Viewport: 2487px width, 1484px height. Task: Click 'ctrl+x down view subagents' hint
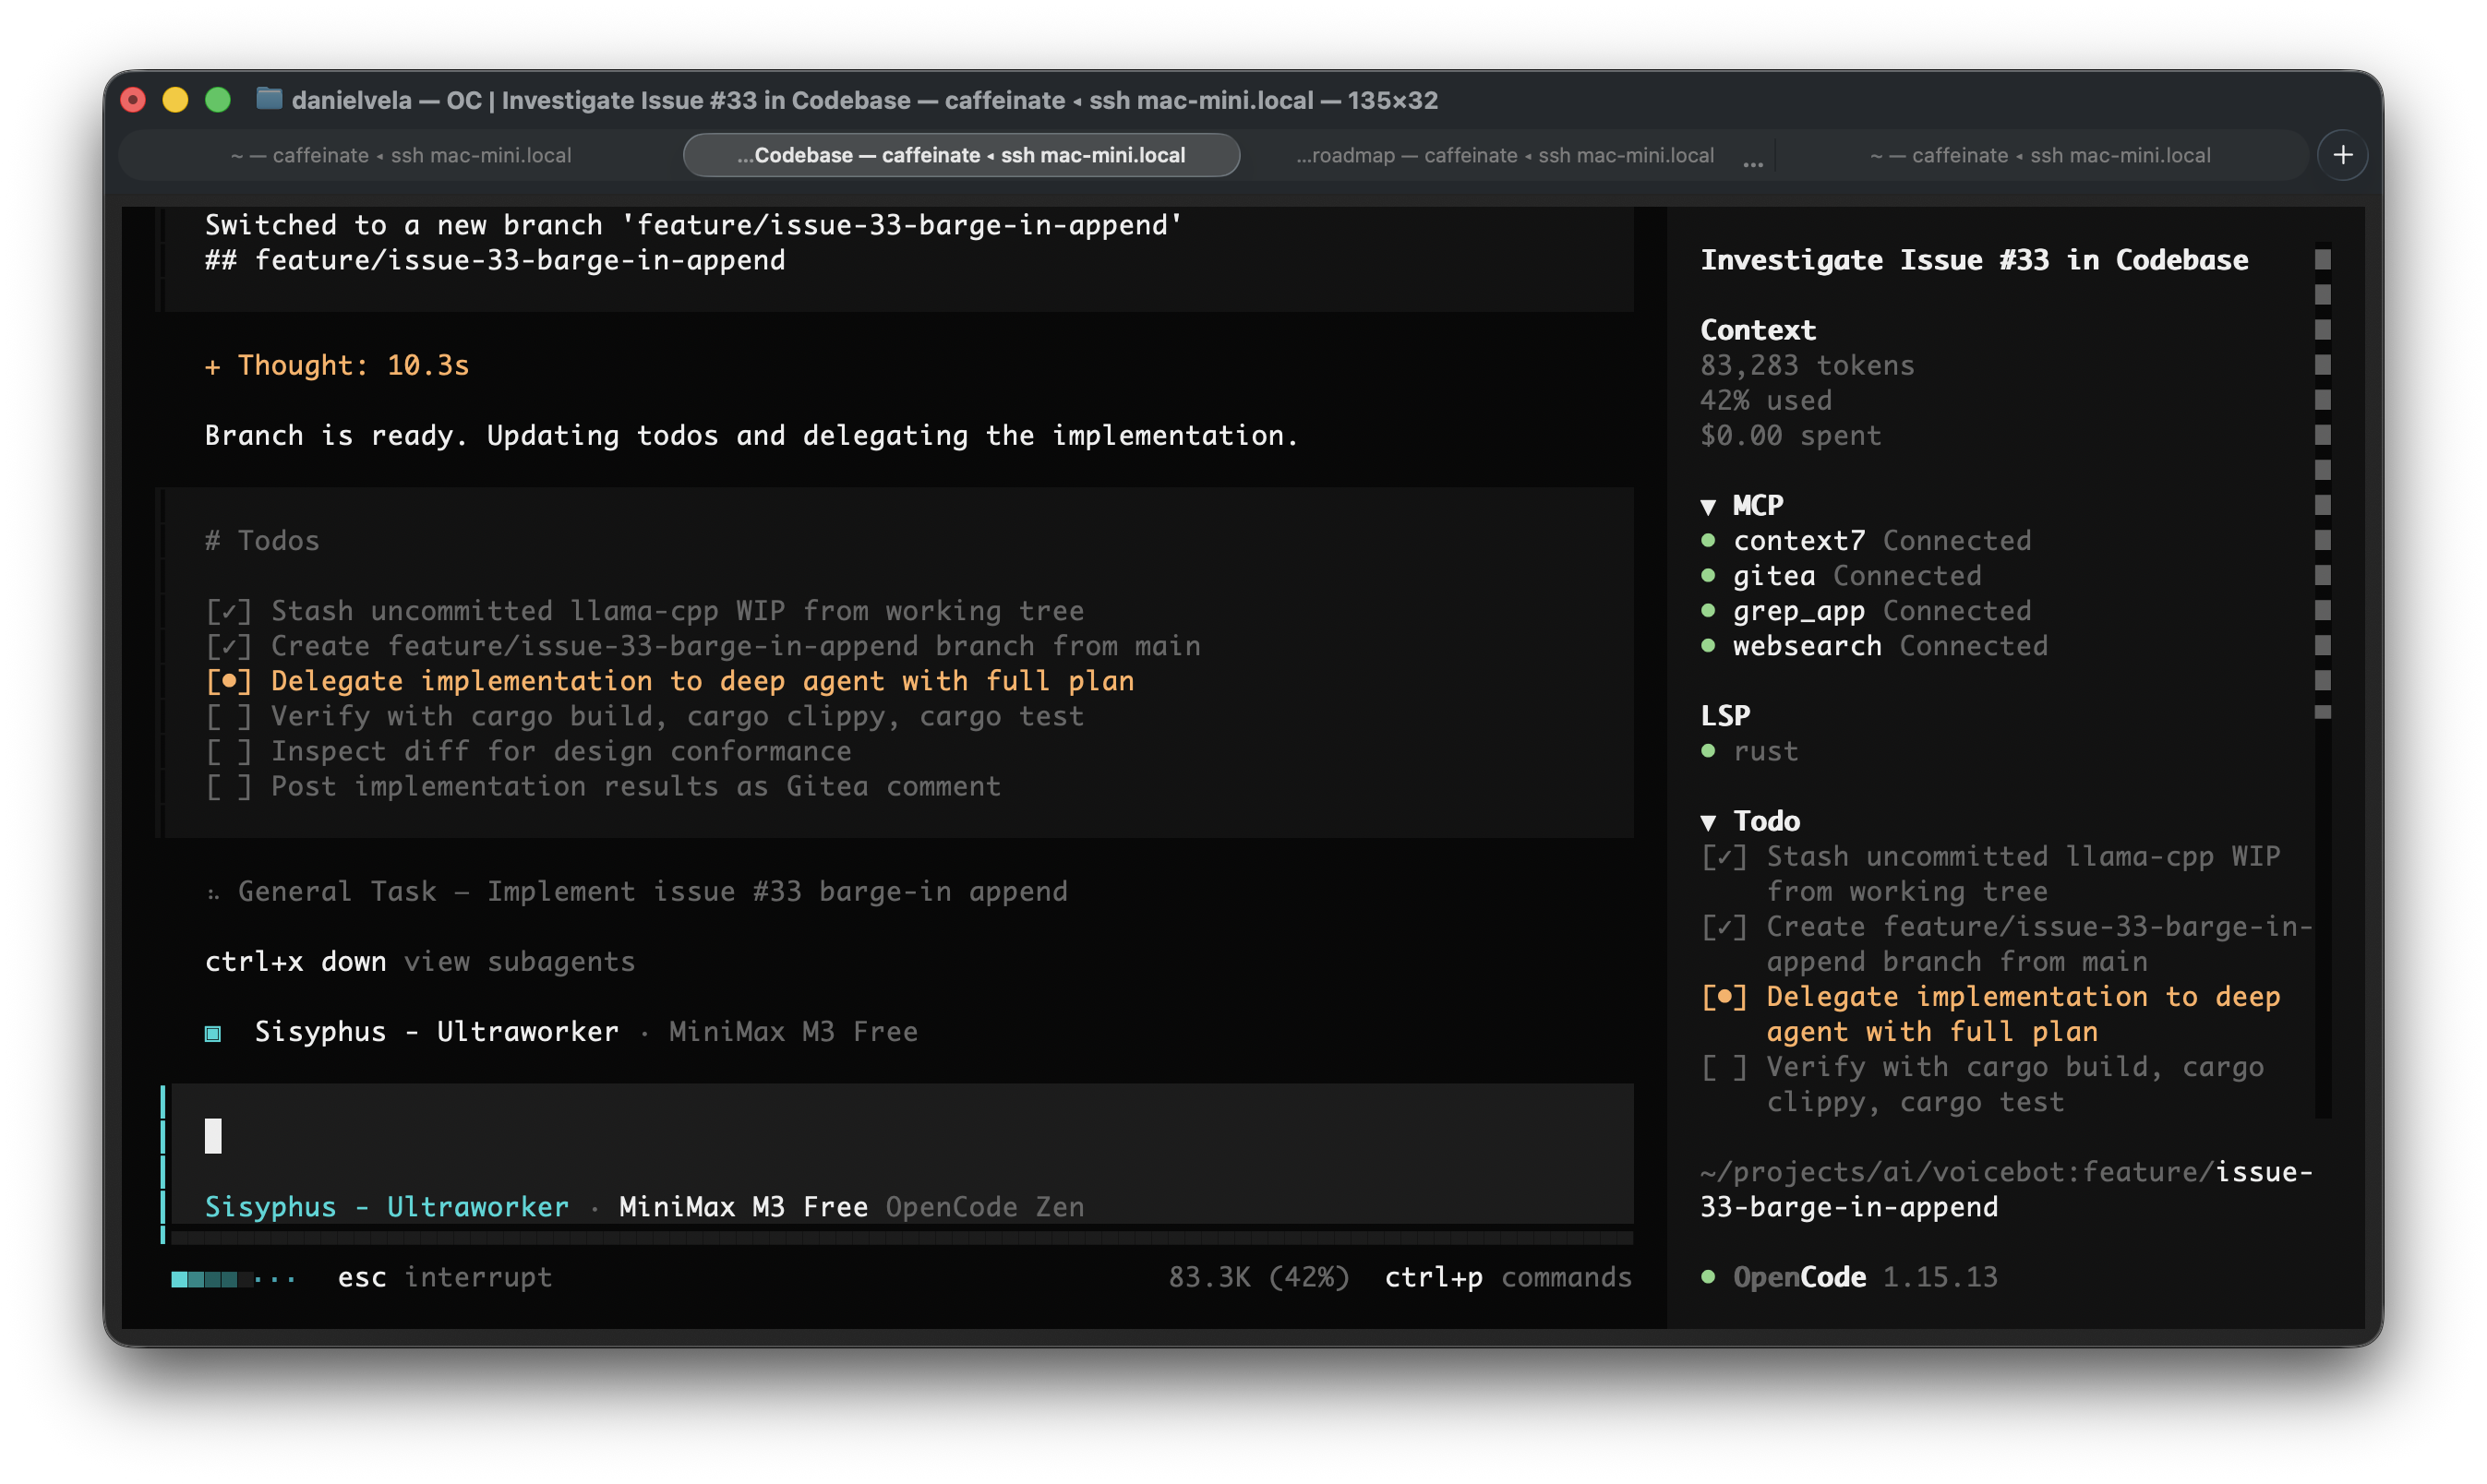pos(420,962)
